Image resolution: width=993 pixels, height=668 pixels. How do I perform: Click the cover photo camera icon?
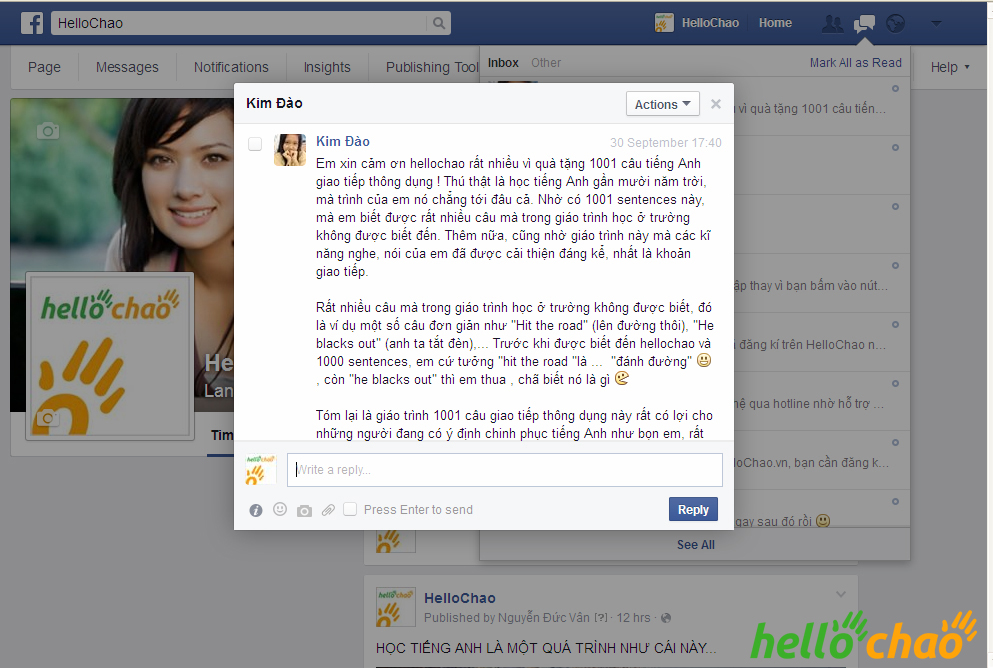pos(47,131)
